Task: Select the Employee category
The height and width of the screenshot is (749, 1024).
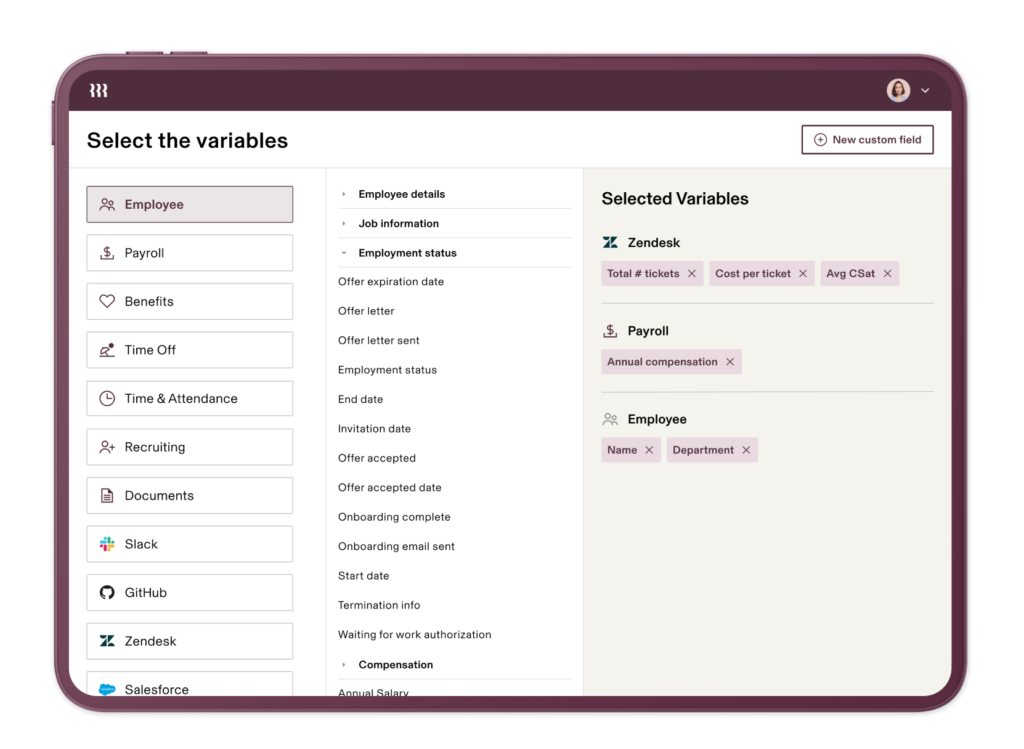Action: click(190, 205)
